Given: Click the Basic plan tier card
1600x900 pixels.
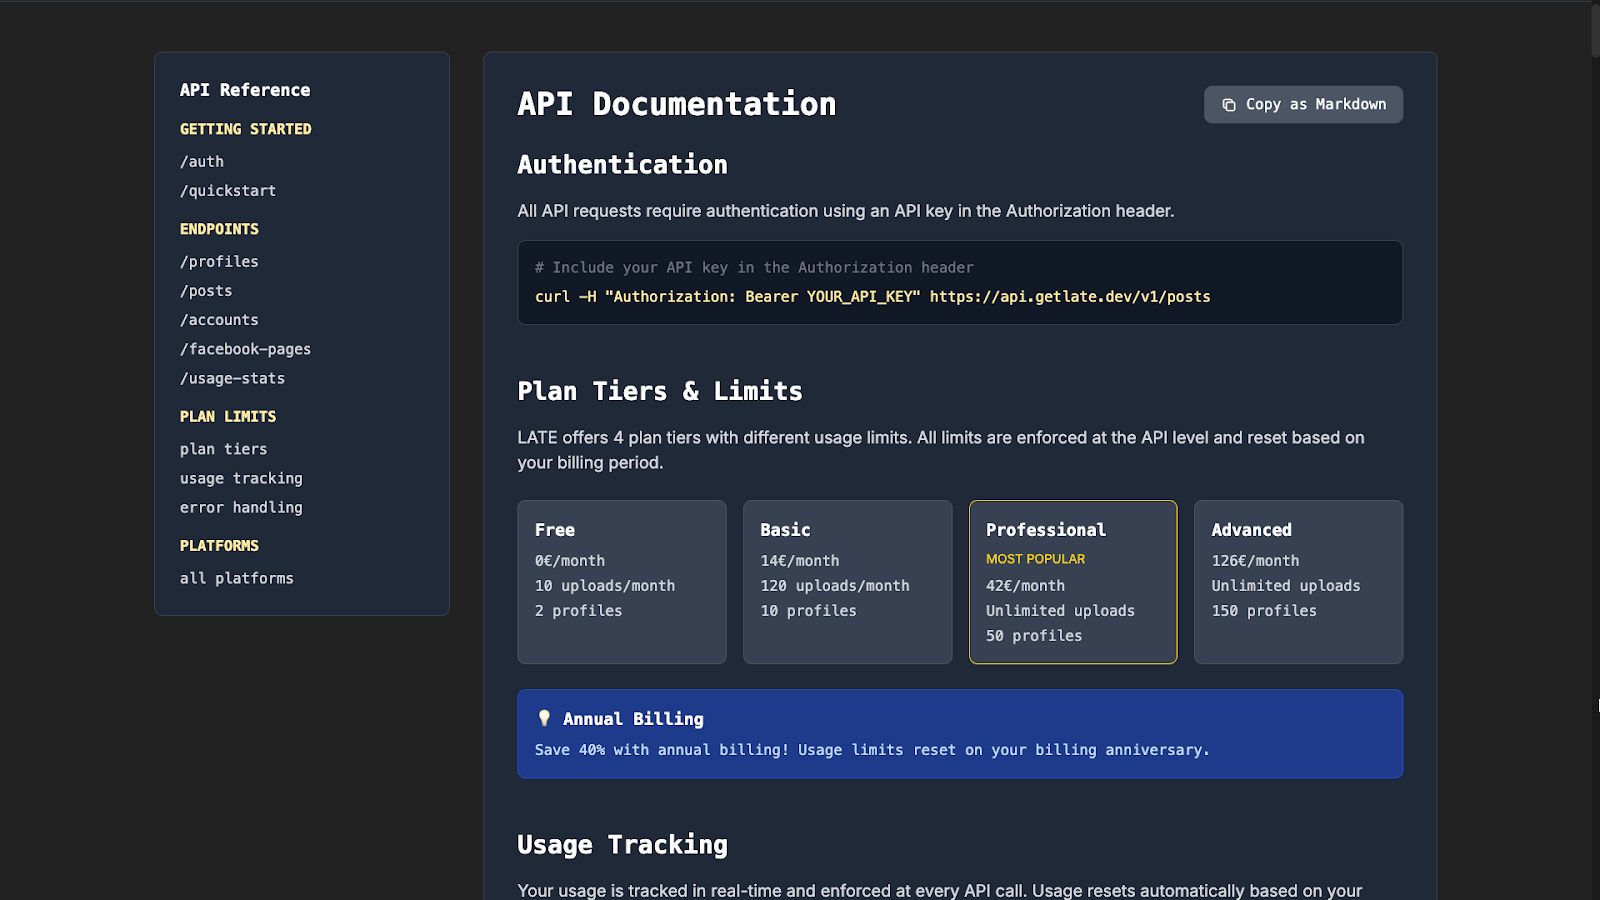Looking at the screenshot, I should pyautogui.click(x=847, y=582).
